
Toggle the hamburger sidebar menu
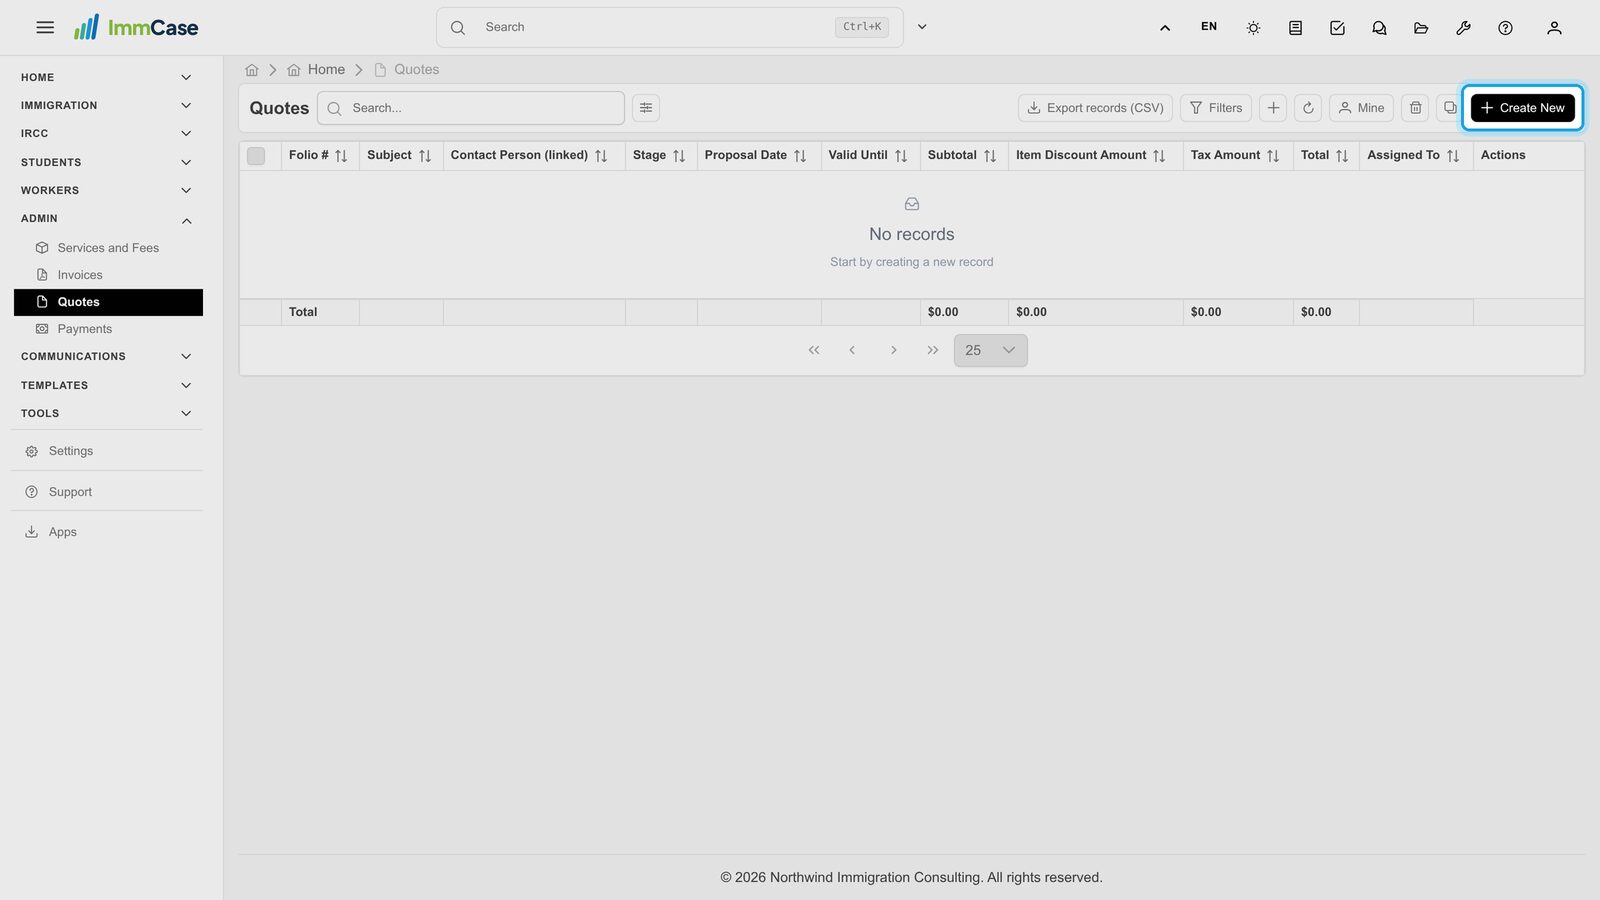(x=45, y=28)
